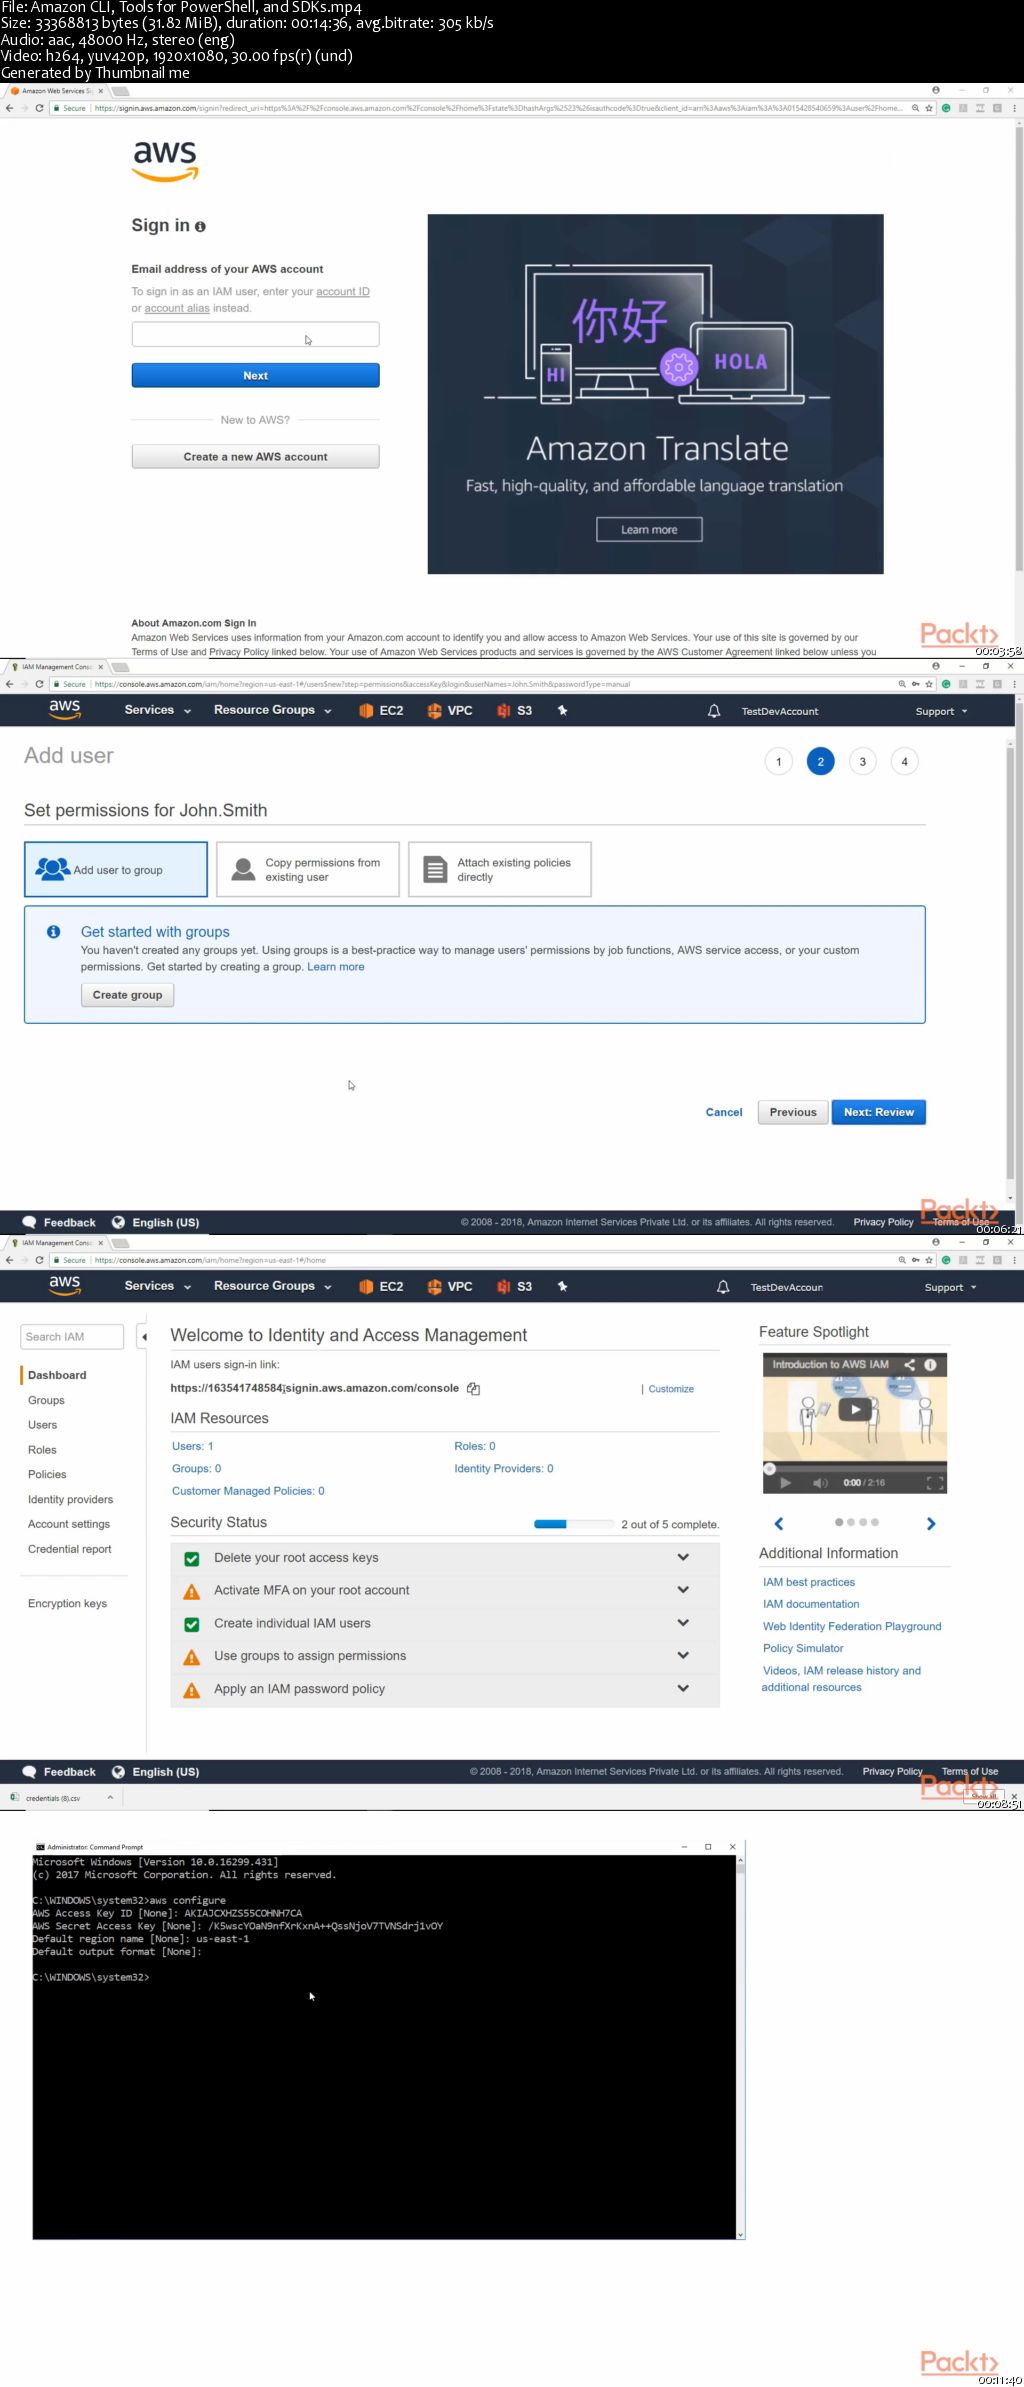Click the share icon on IAM video

[x=909, y=1364]
